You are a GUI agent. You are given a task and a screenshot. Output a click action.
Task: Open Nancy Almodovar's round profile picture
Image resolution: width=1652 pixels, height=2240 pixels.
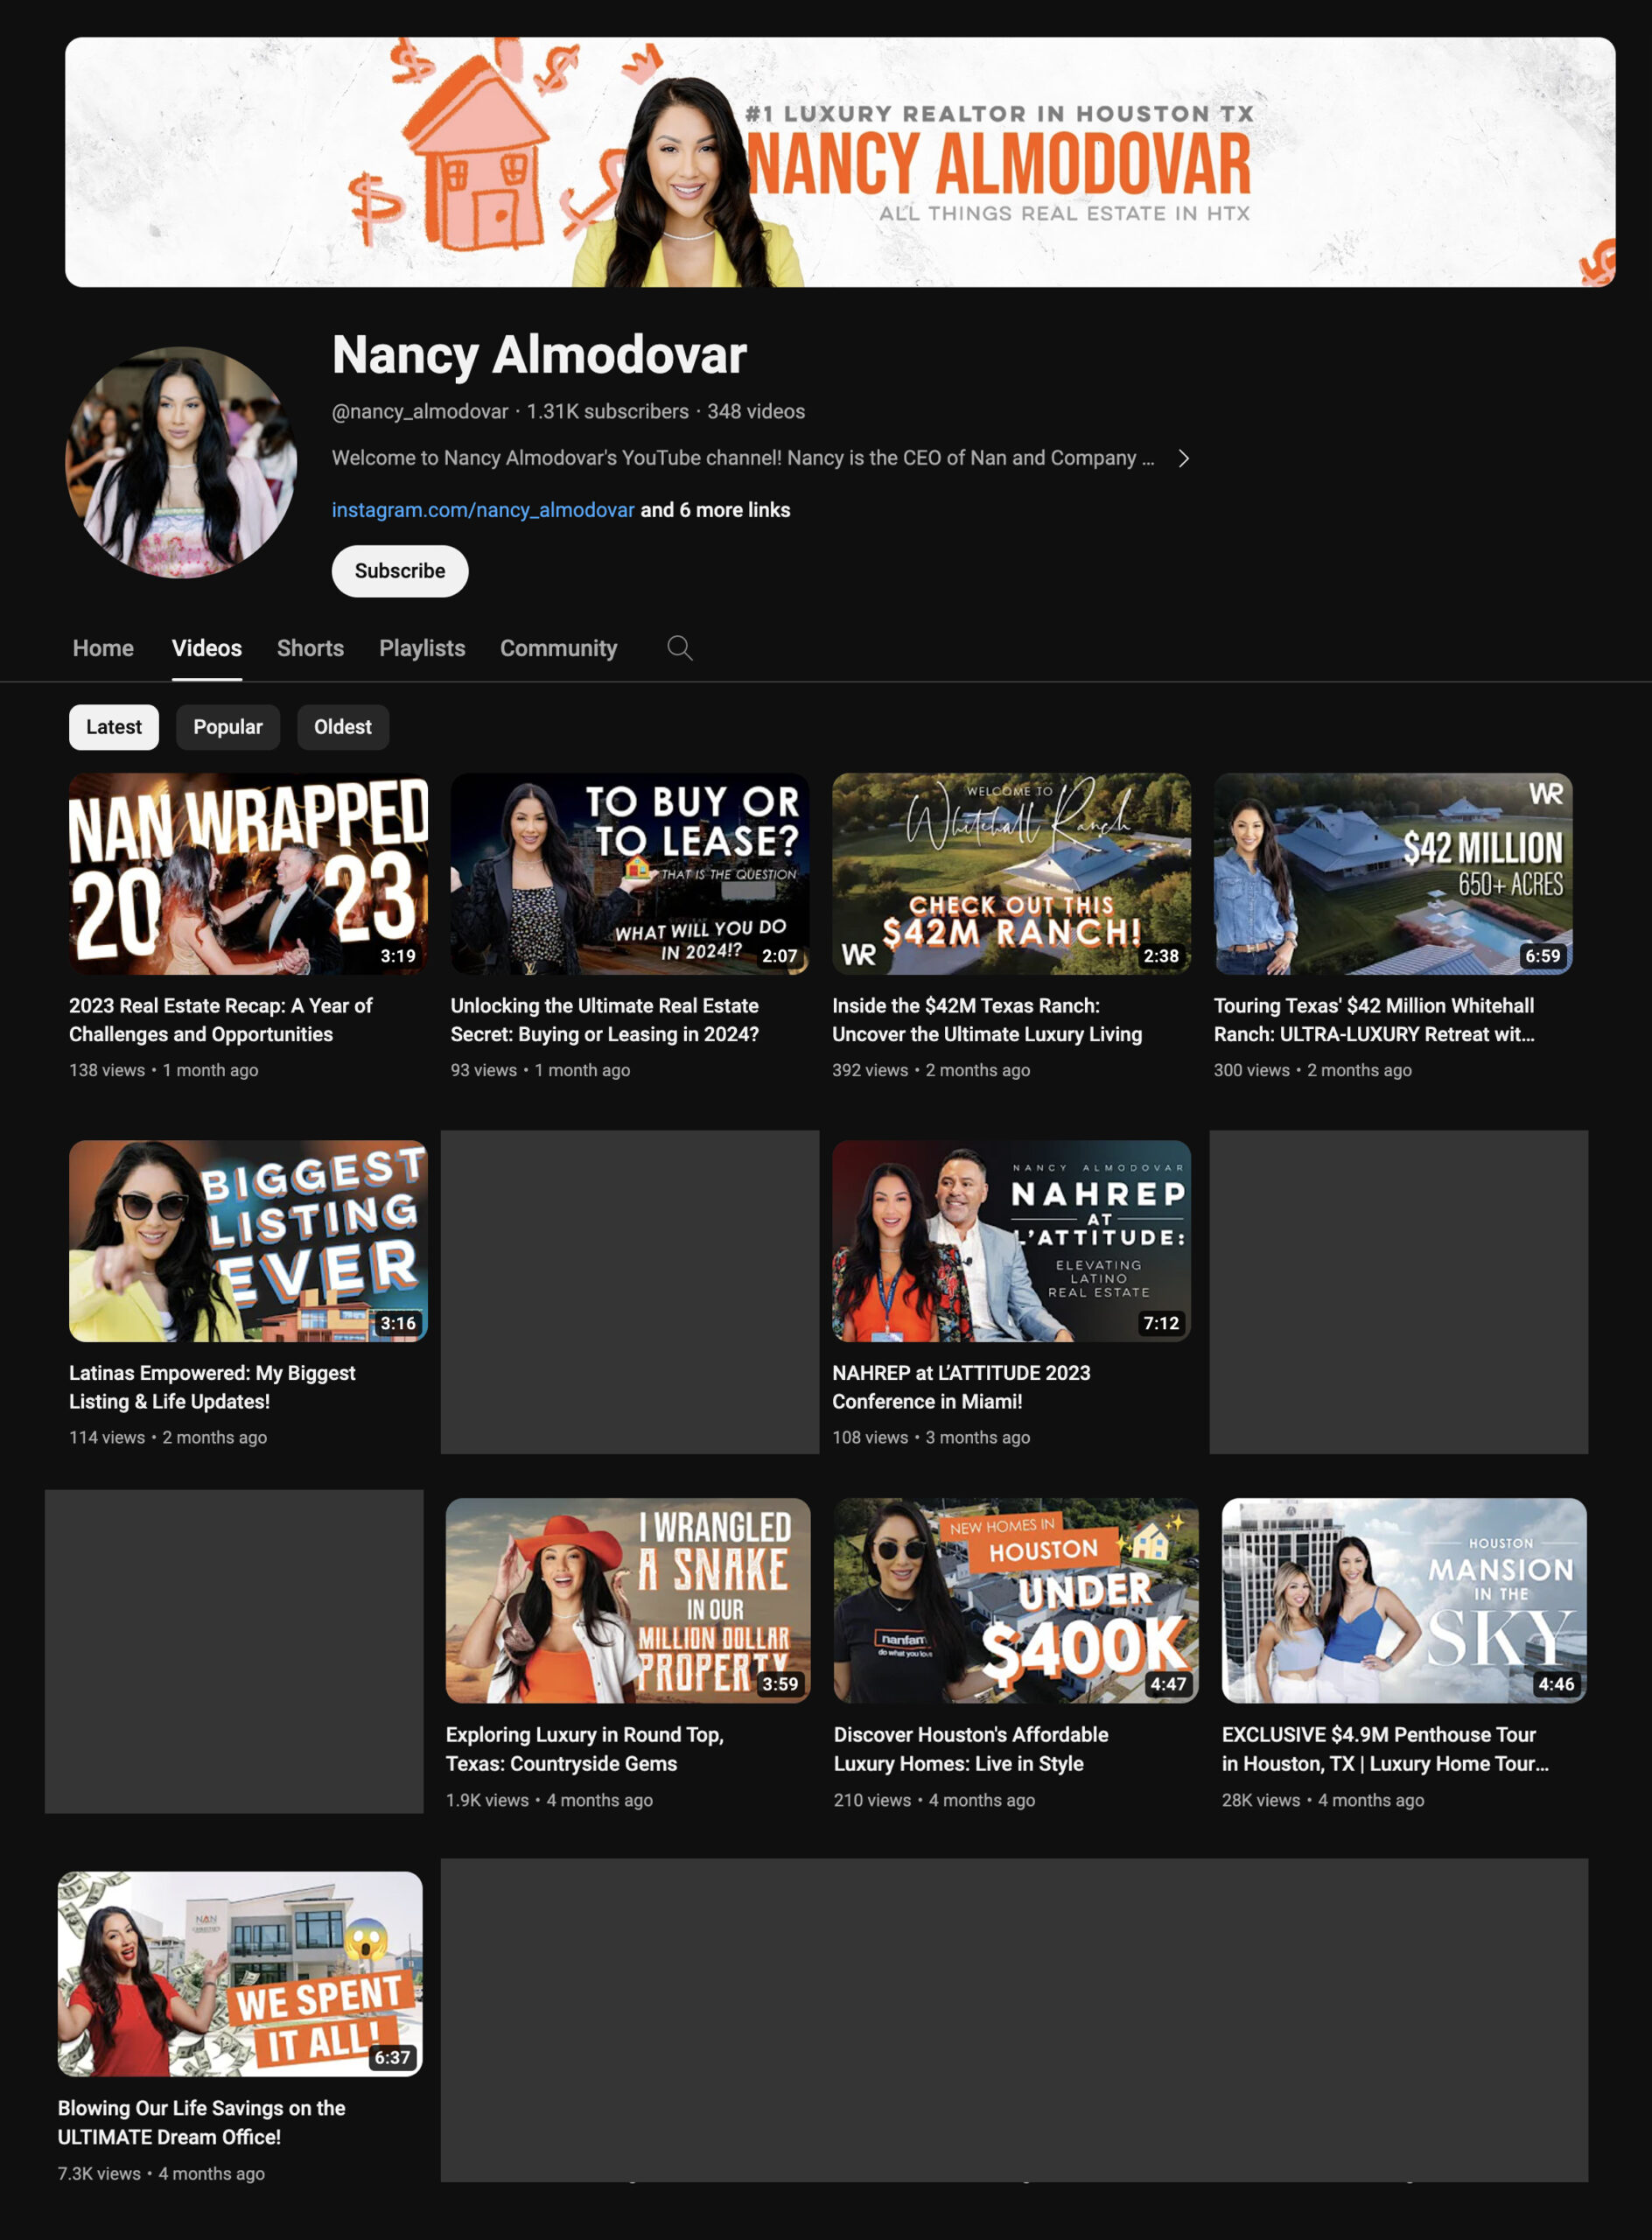[181, 462]
